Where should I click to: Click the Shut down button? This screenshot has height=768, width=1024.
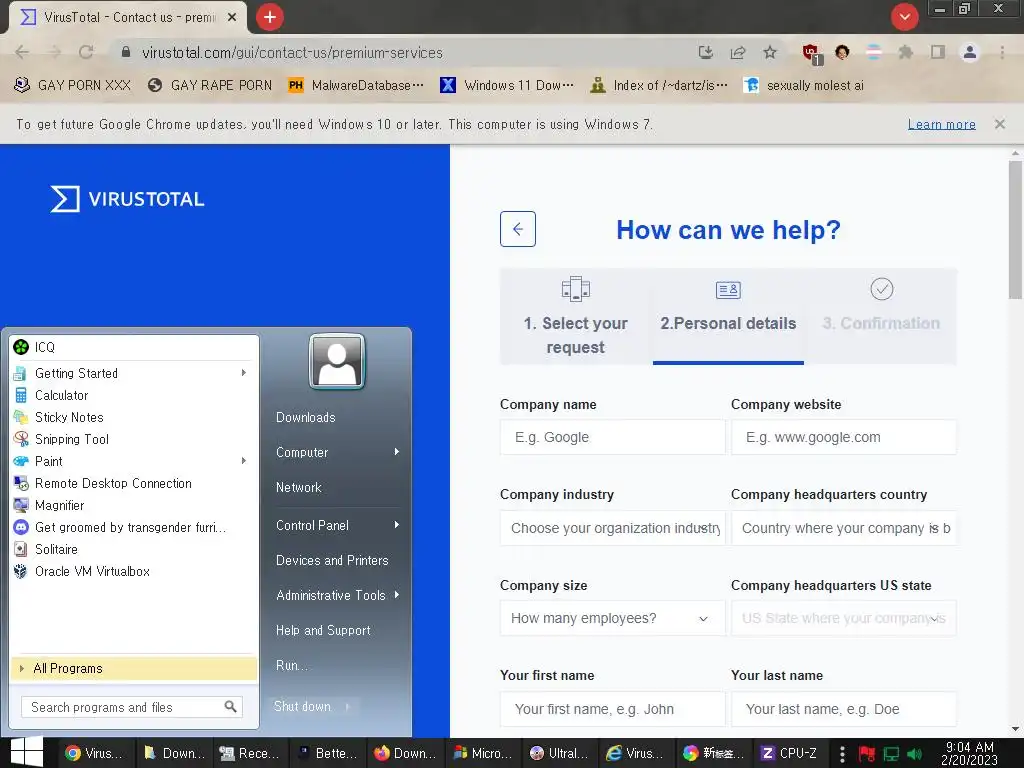(x=303, y=707)
